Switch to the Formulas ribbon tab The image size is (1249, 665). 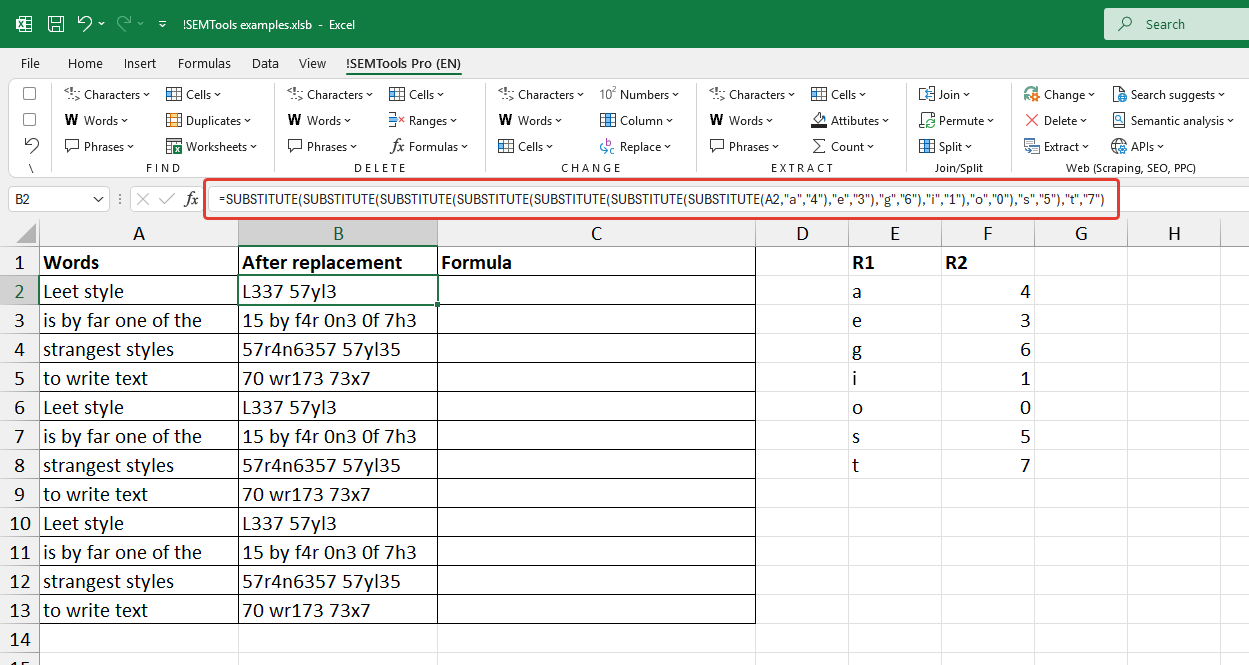coord(204,62)
